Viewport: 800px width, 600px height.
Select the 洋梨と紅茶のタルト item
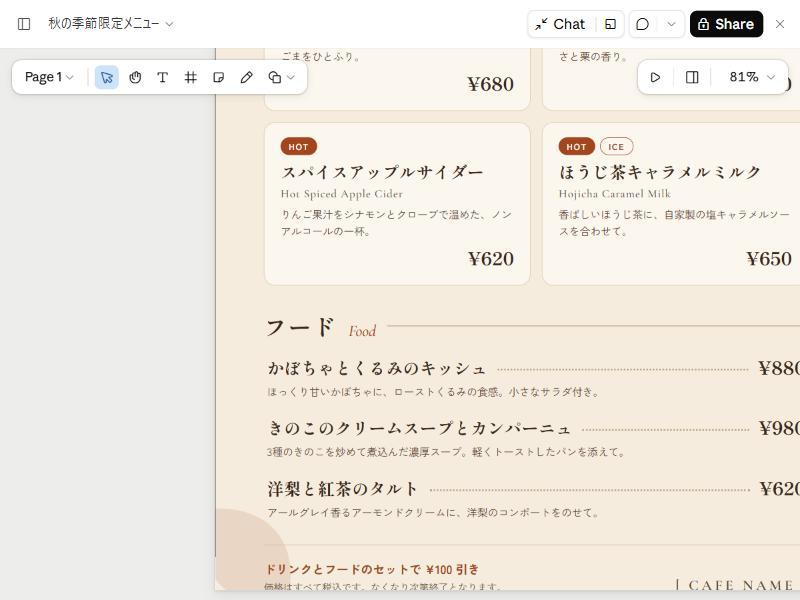tap(342, 489)
